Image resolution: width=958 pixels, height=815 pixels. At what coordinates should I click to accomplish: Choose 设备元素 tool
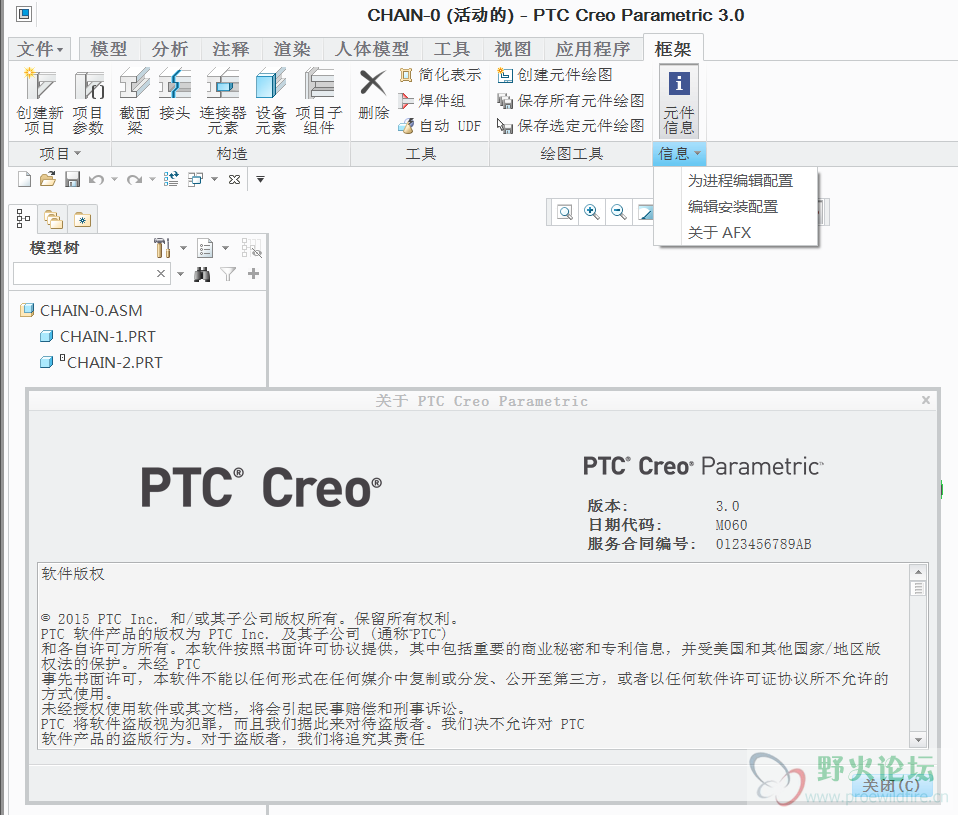point(270,101)
